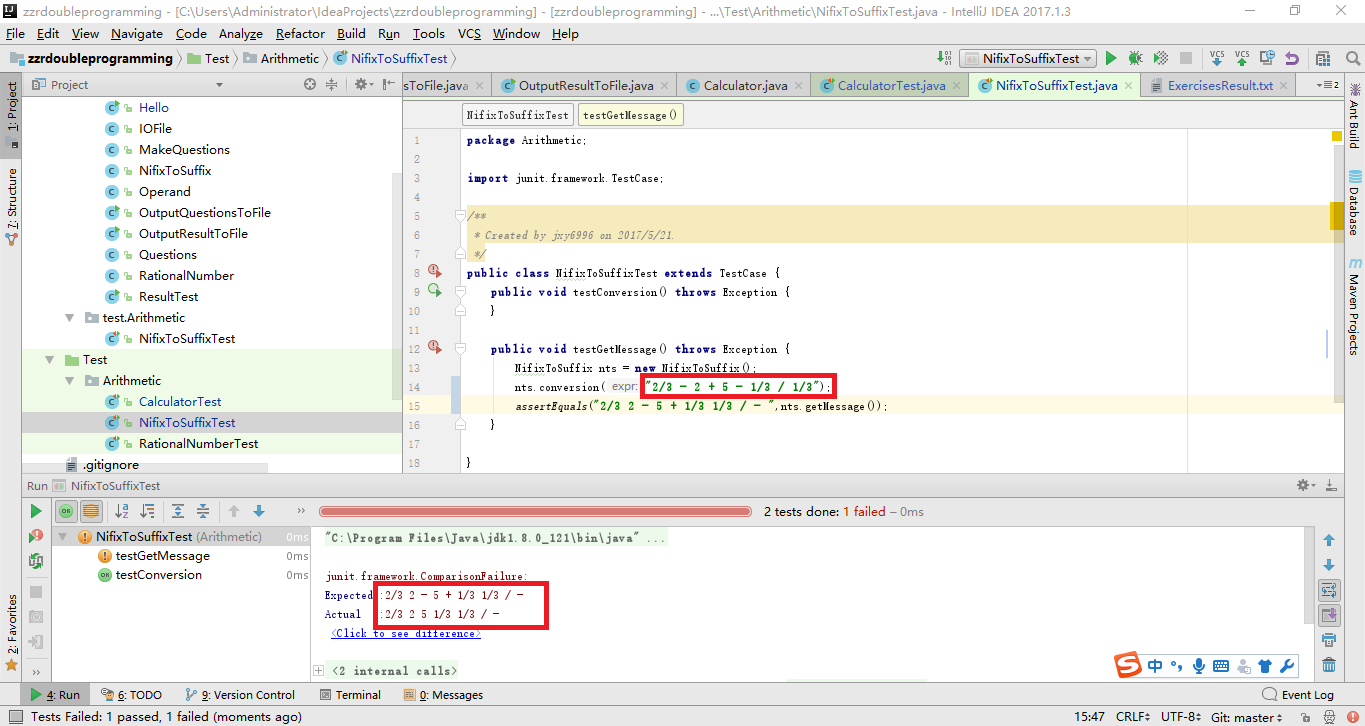Hide Run tool window icon

click(x=1331, y=485)
